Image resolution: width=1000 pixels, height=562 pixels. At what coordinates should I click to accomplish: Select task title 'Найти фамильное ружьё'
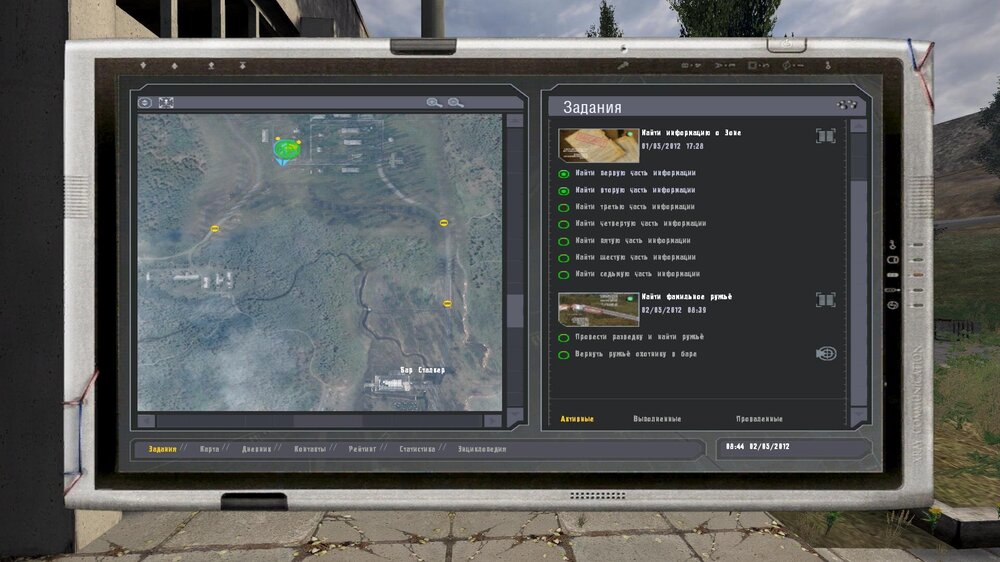686,297
